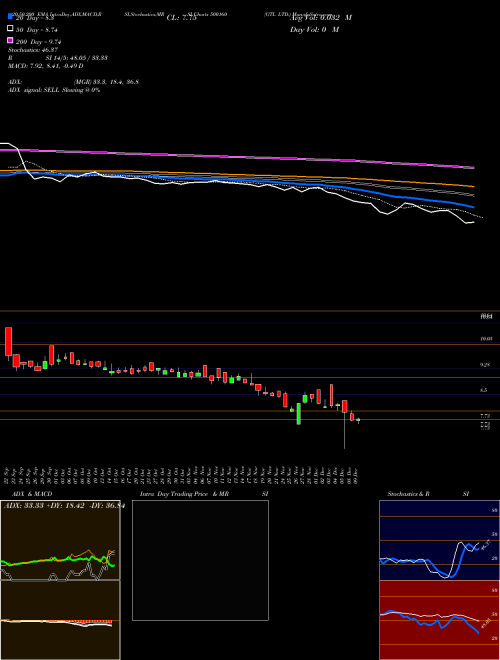Click the tall first red candlestick
500x660 pixels.
8,341
